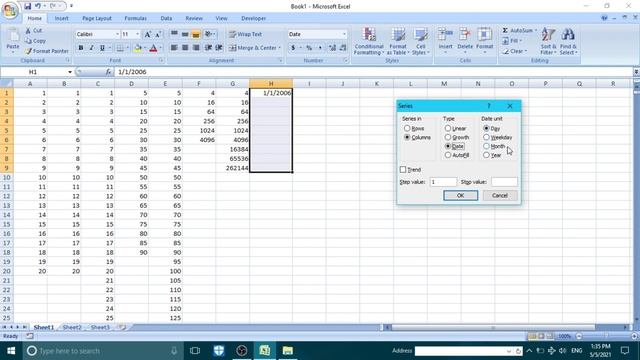Screen dimensions: 640x360
Task: Apply Fill Color bucket icon
Action: click(138, 48)
